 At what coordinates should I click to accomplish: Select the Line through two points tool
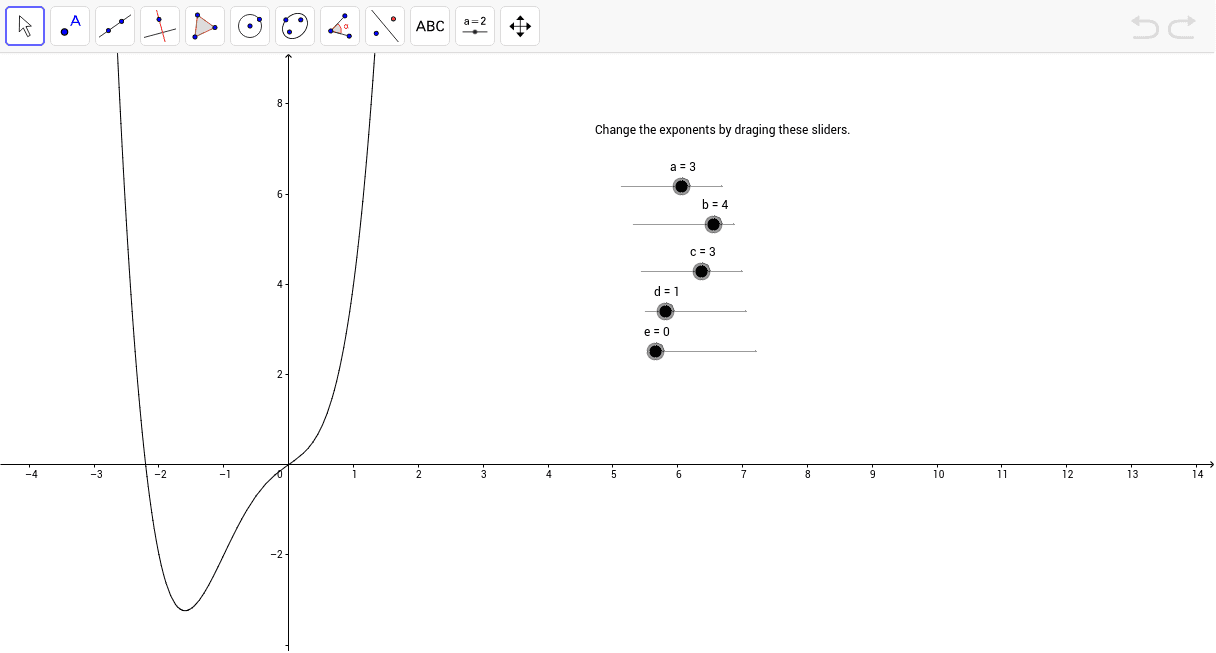point(115,26)
